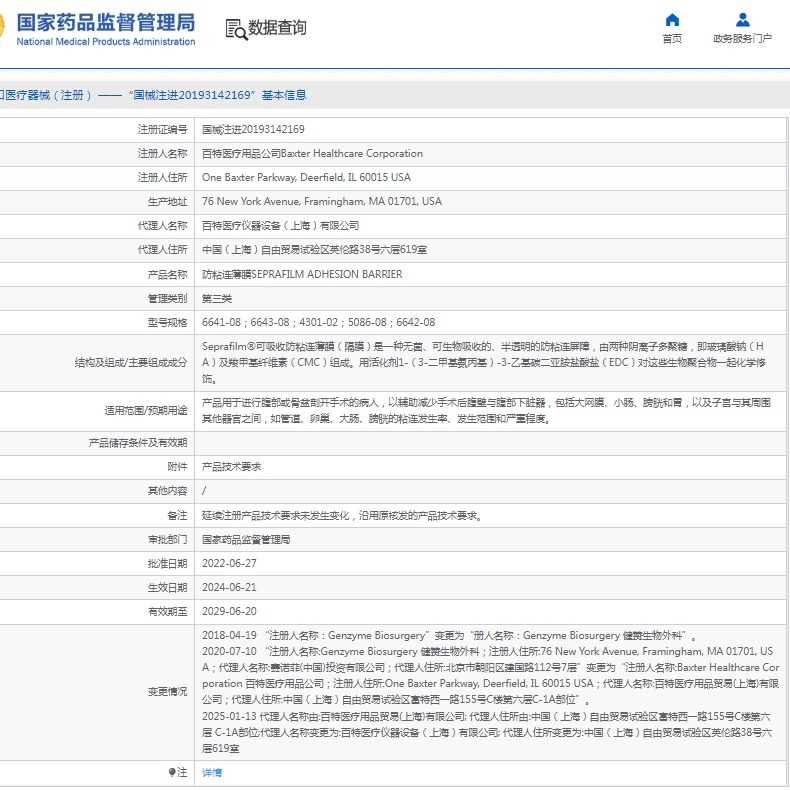Click One Baxter Parkway address value
Viewport: 790px width, 790px height.
[306, 177]
